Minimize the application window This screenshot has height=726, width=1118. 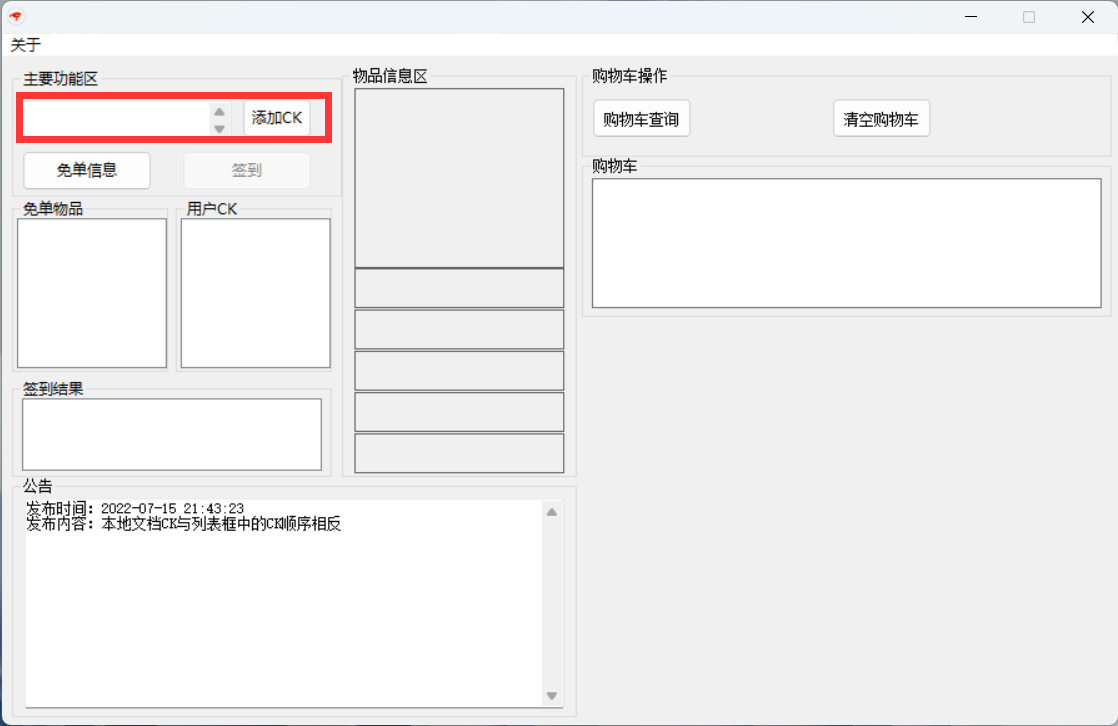[x=970, y=17]
